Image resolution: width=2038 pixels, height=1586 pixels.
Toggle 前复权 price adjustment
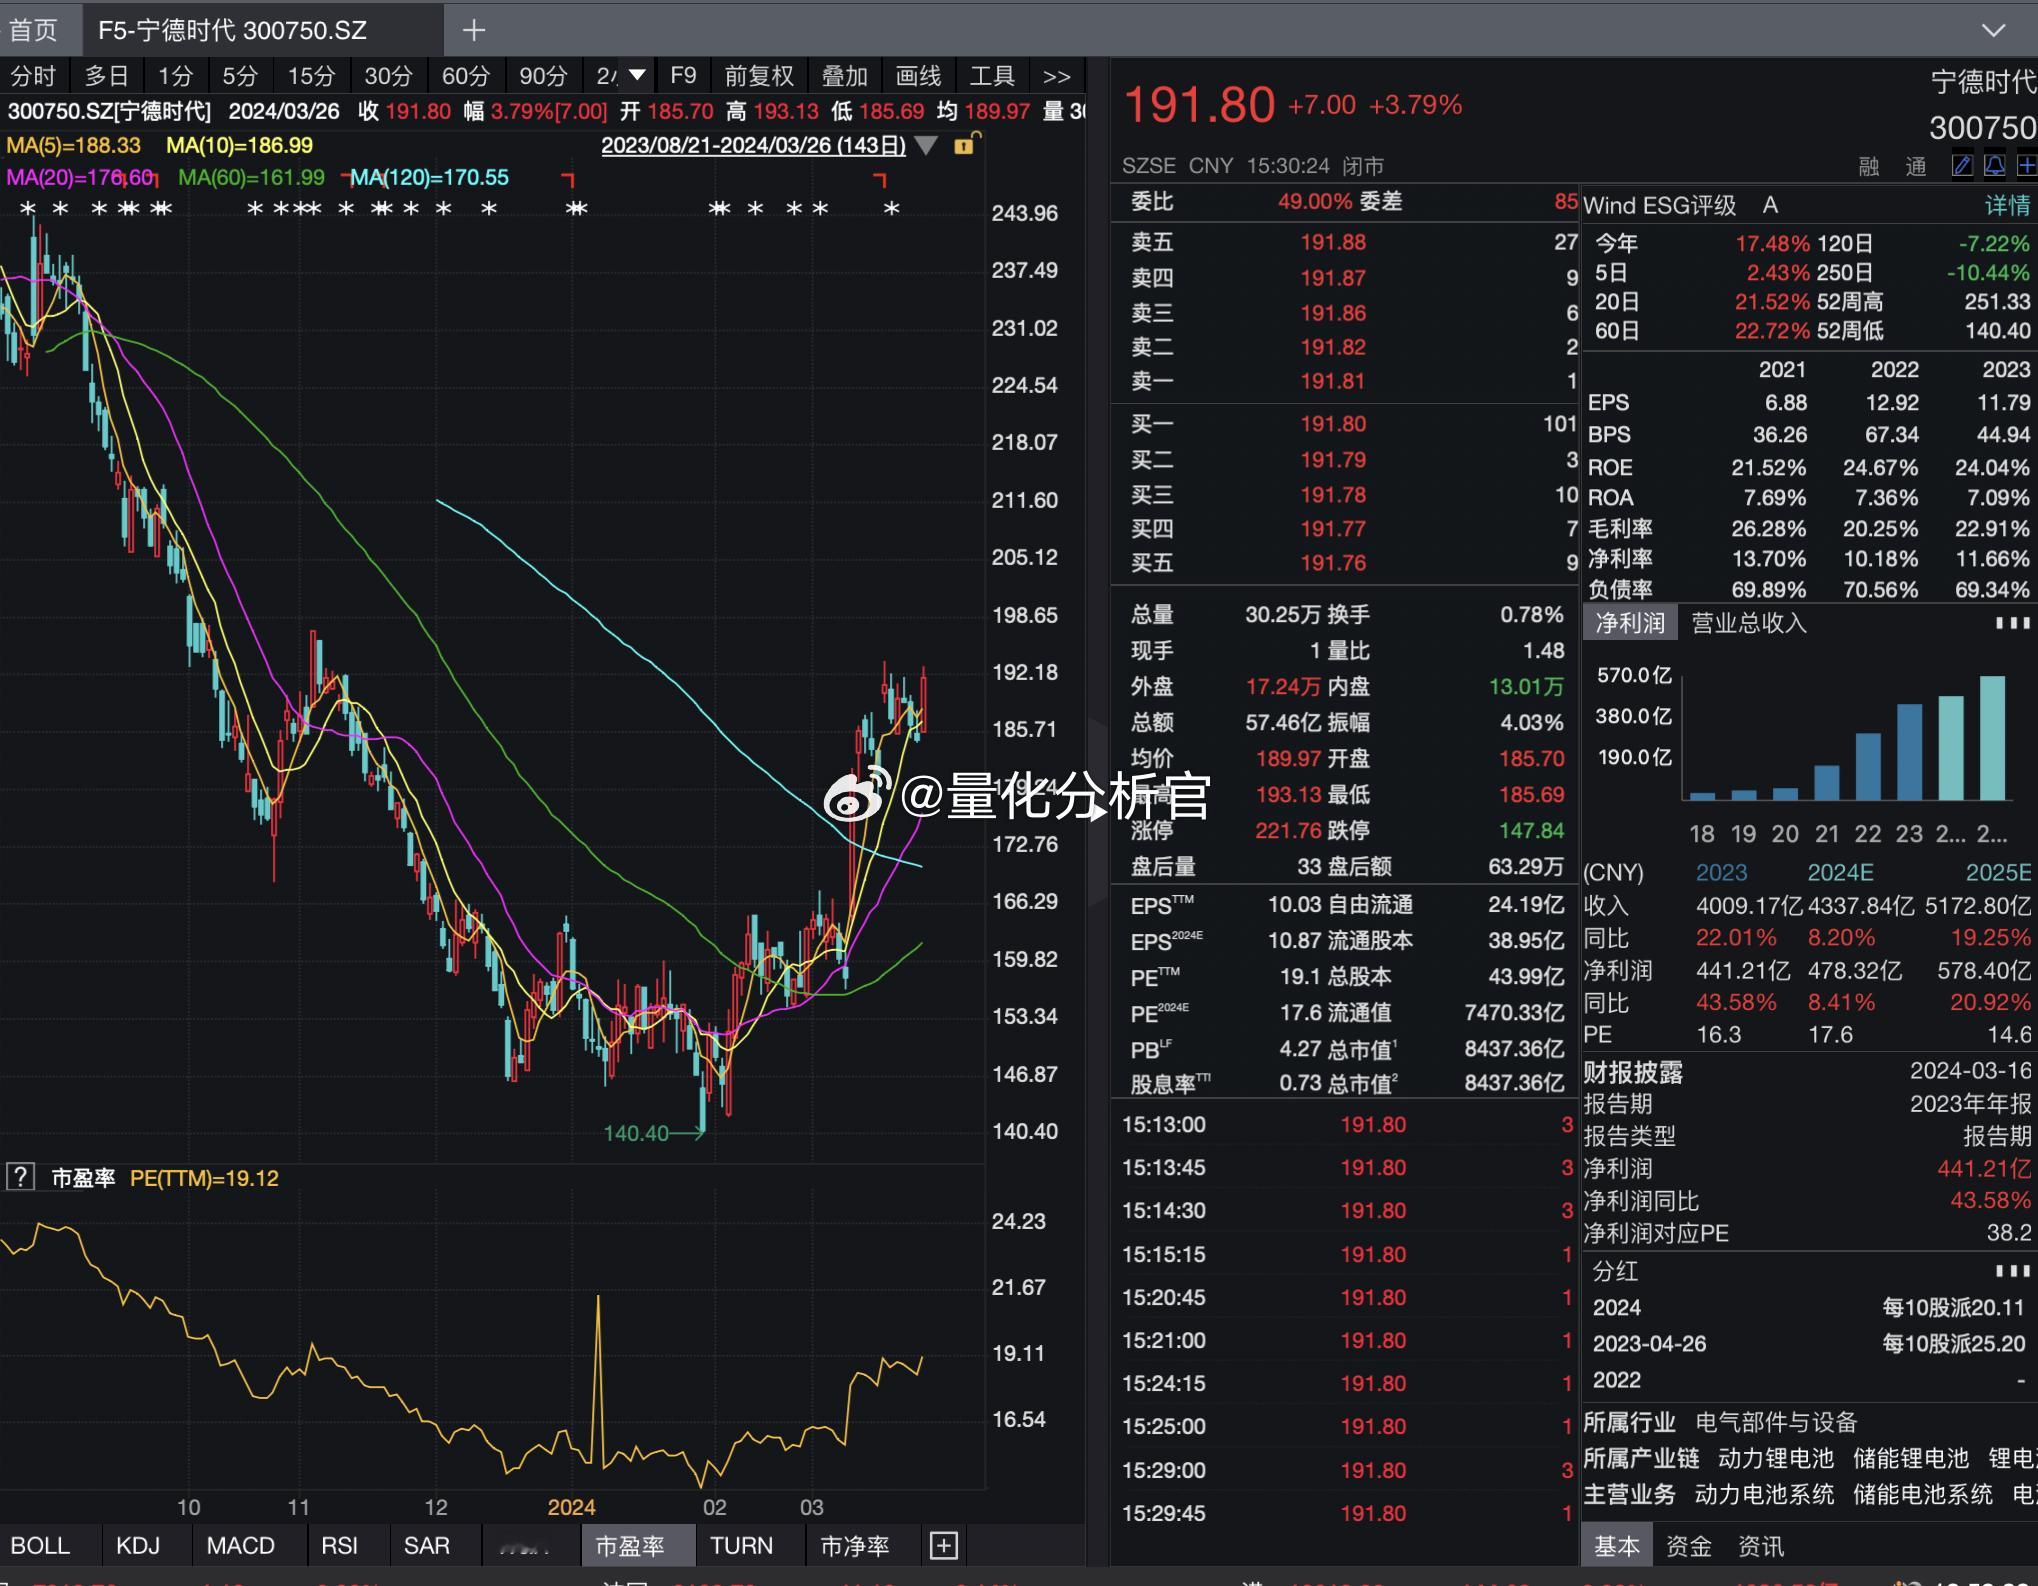(759, 76)
